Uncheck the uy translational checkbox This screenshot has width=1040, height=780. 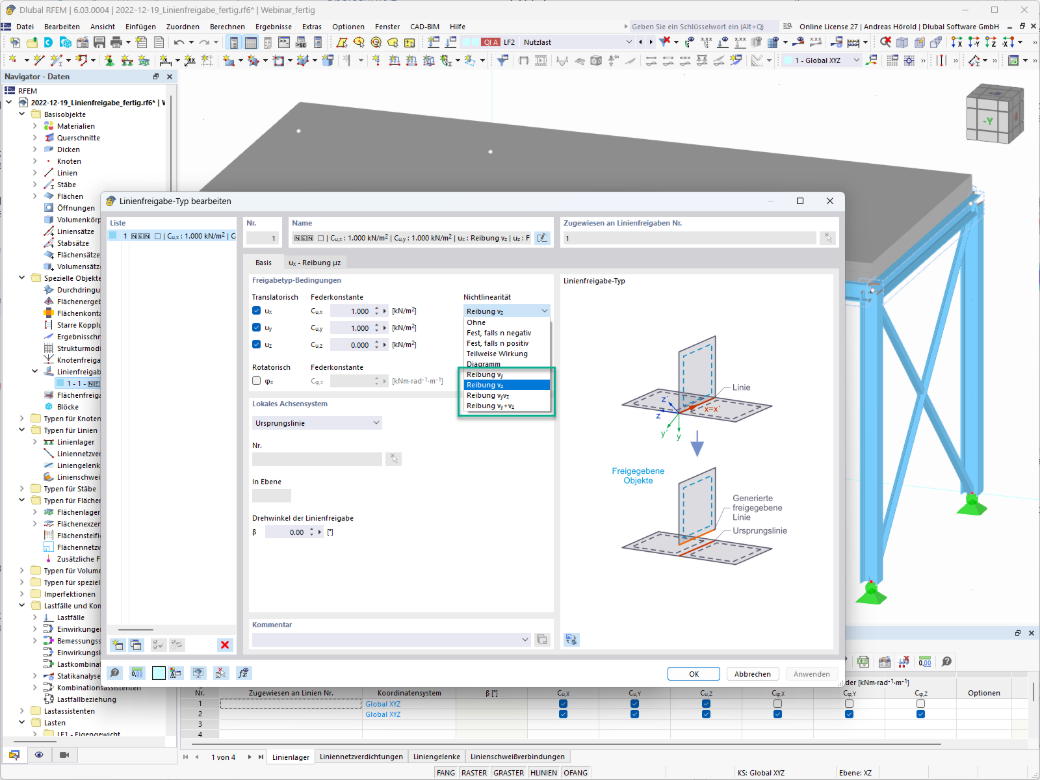coord(257,328)
